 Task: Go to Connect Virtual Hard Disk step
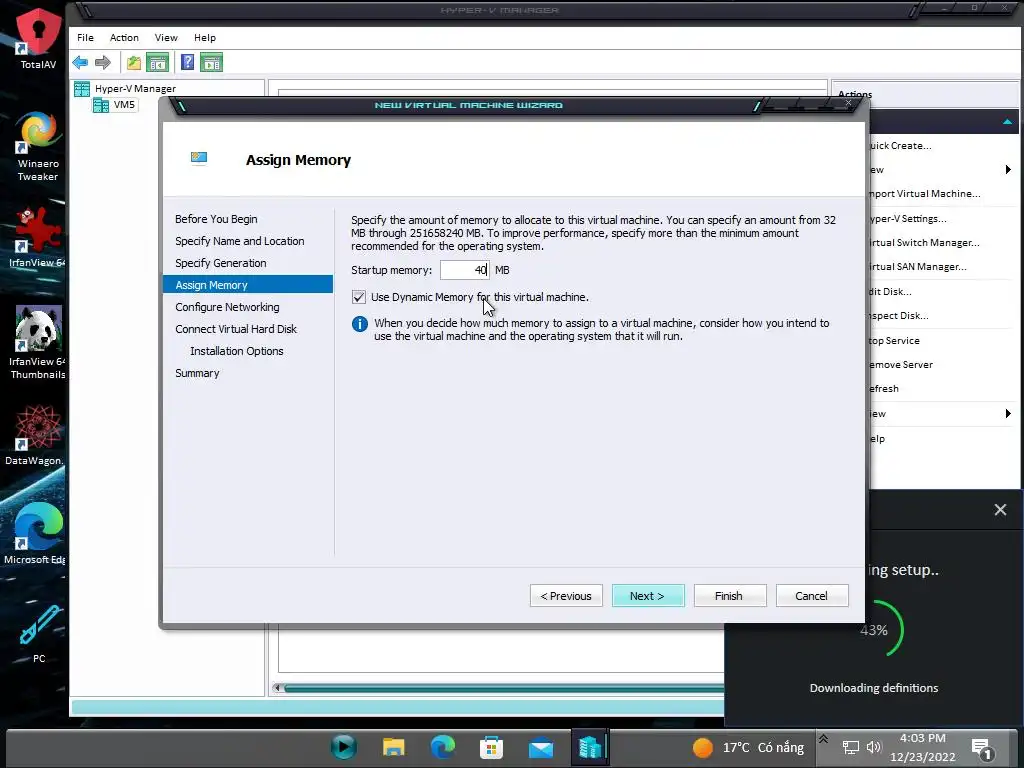coord(236,329)
